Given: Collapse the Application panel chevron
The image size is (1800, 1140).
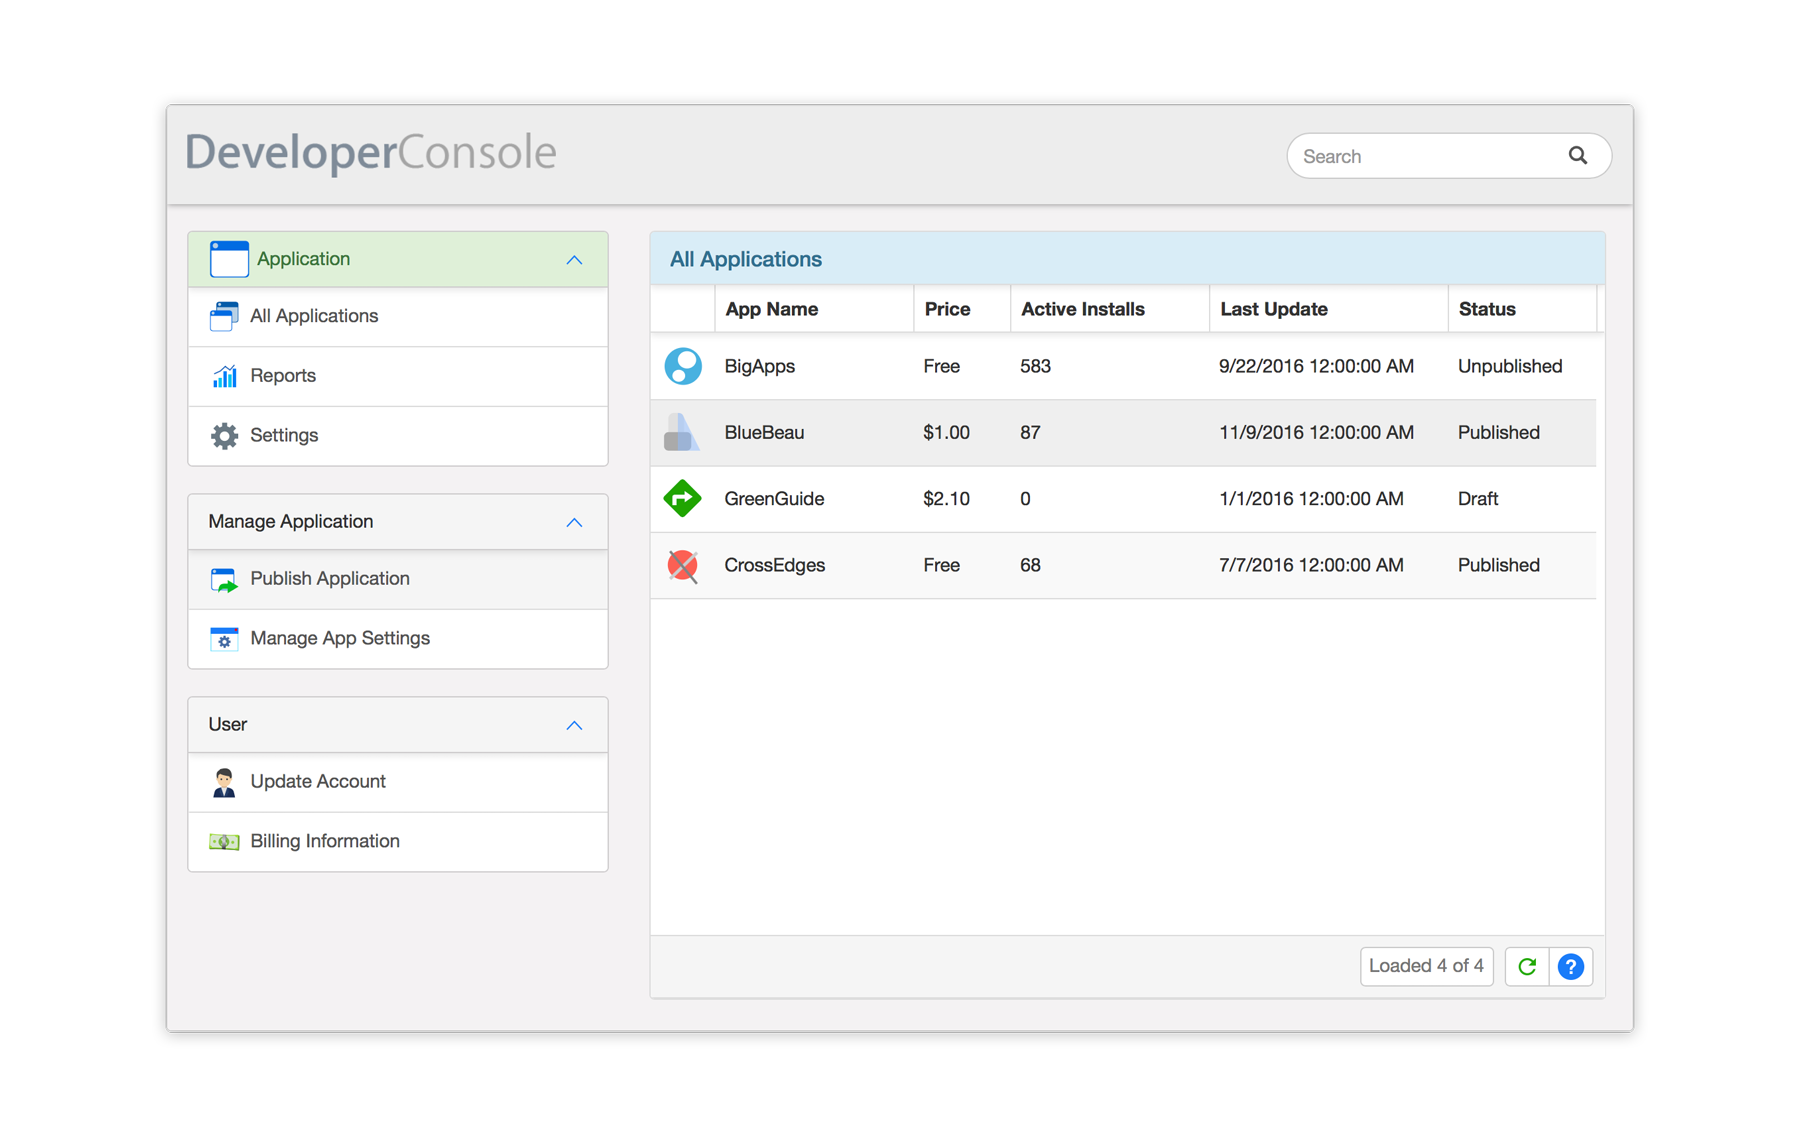Looking at the screenshot, I should (574, 260).
